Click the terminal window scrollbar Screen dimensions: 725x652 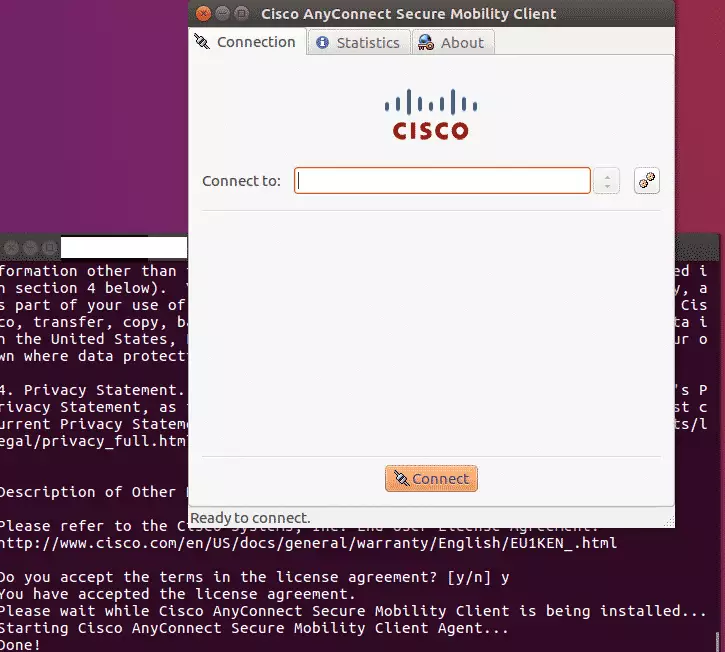click(717, 641)
